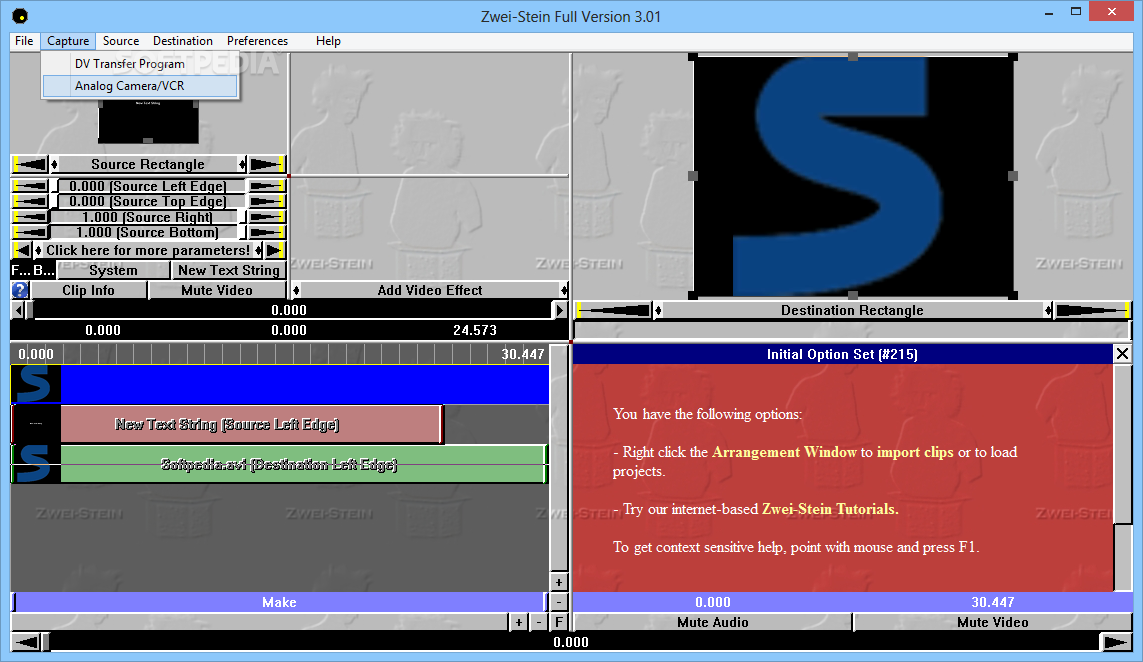Image resolution: width=1143 pixels, height=662 pixels.
Task: Click the System button
Action: pyautogui.click(x=113, y=270)
